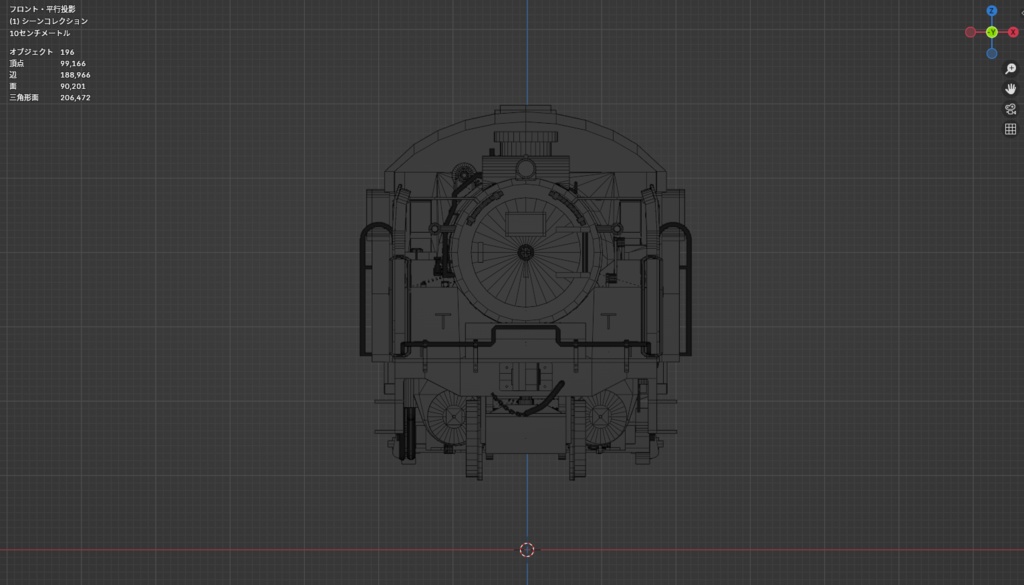Screen dimensions: 1024x585
Task: Click the 'フロント・平行投影' view label
Action: [x=42, y=9]
